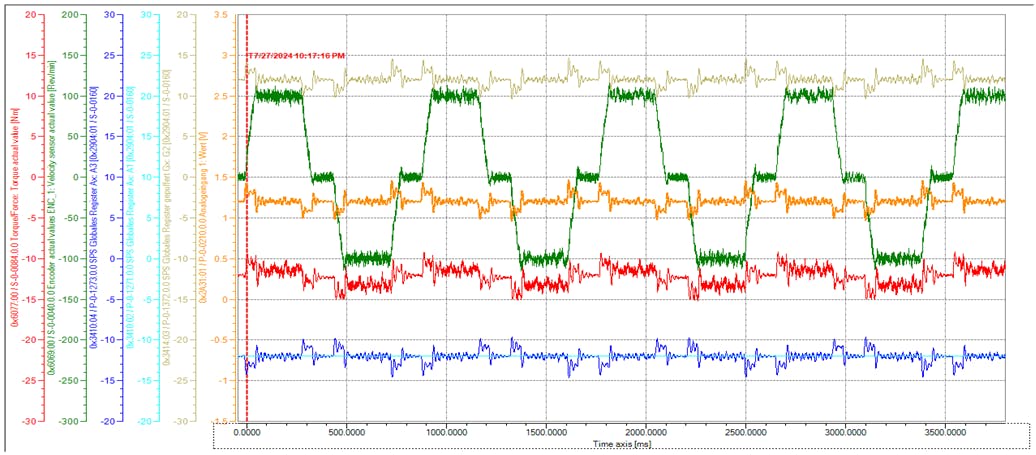Click the 1000.0000 time axis tick label

point(446,433)
